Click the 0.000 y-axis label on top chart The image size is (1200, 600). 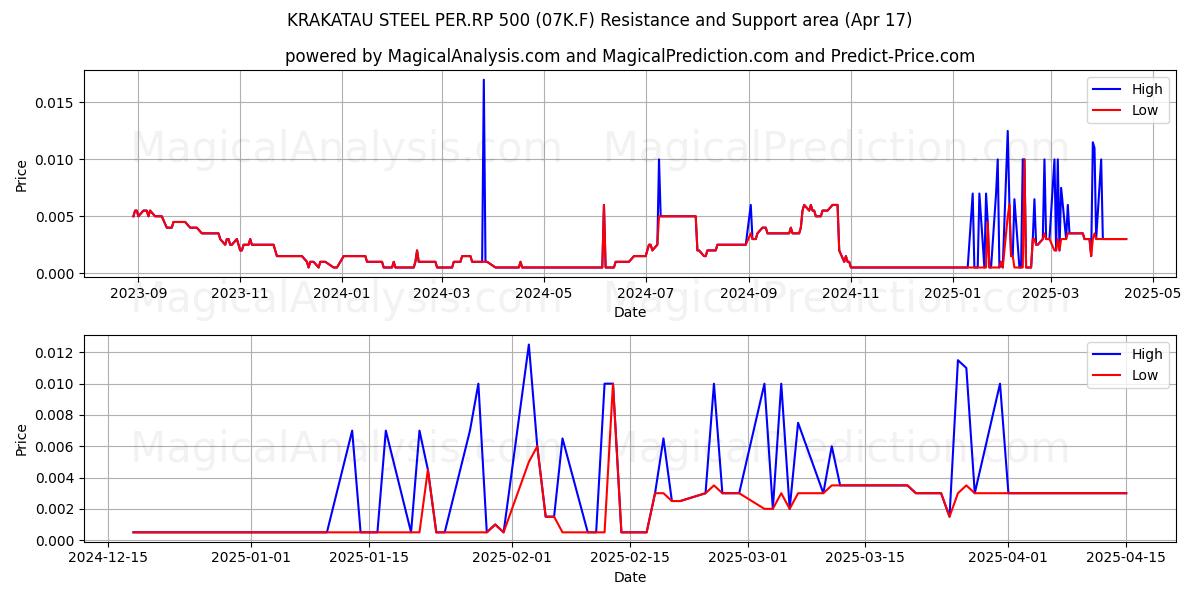point(56,274)
